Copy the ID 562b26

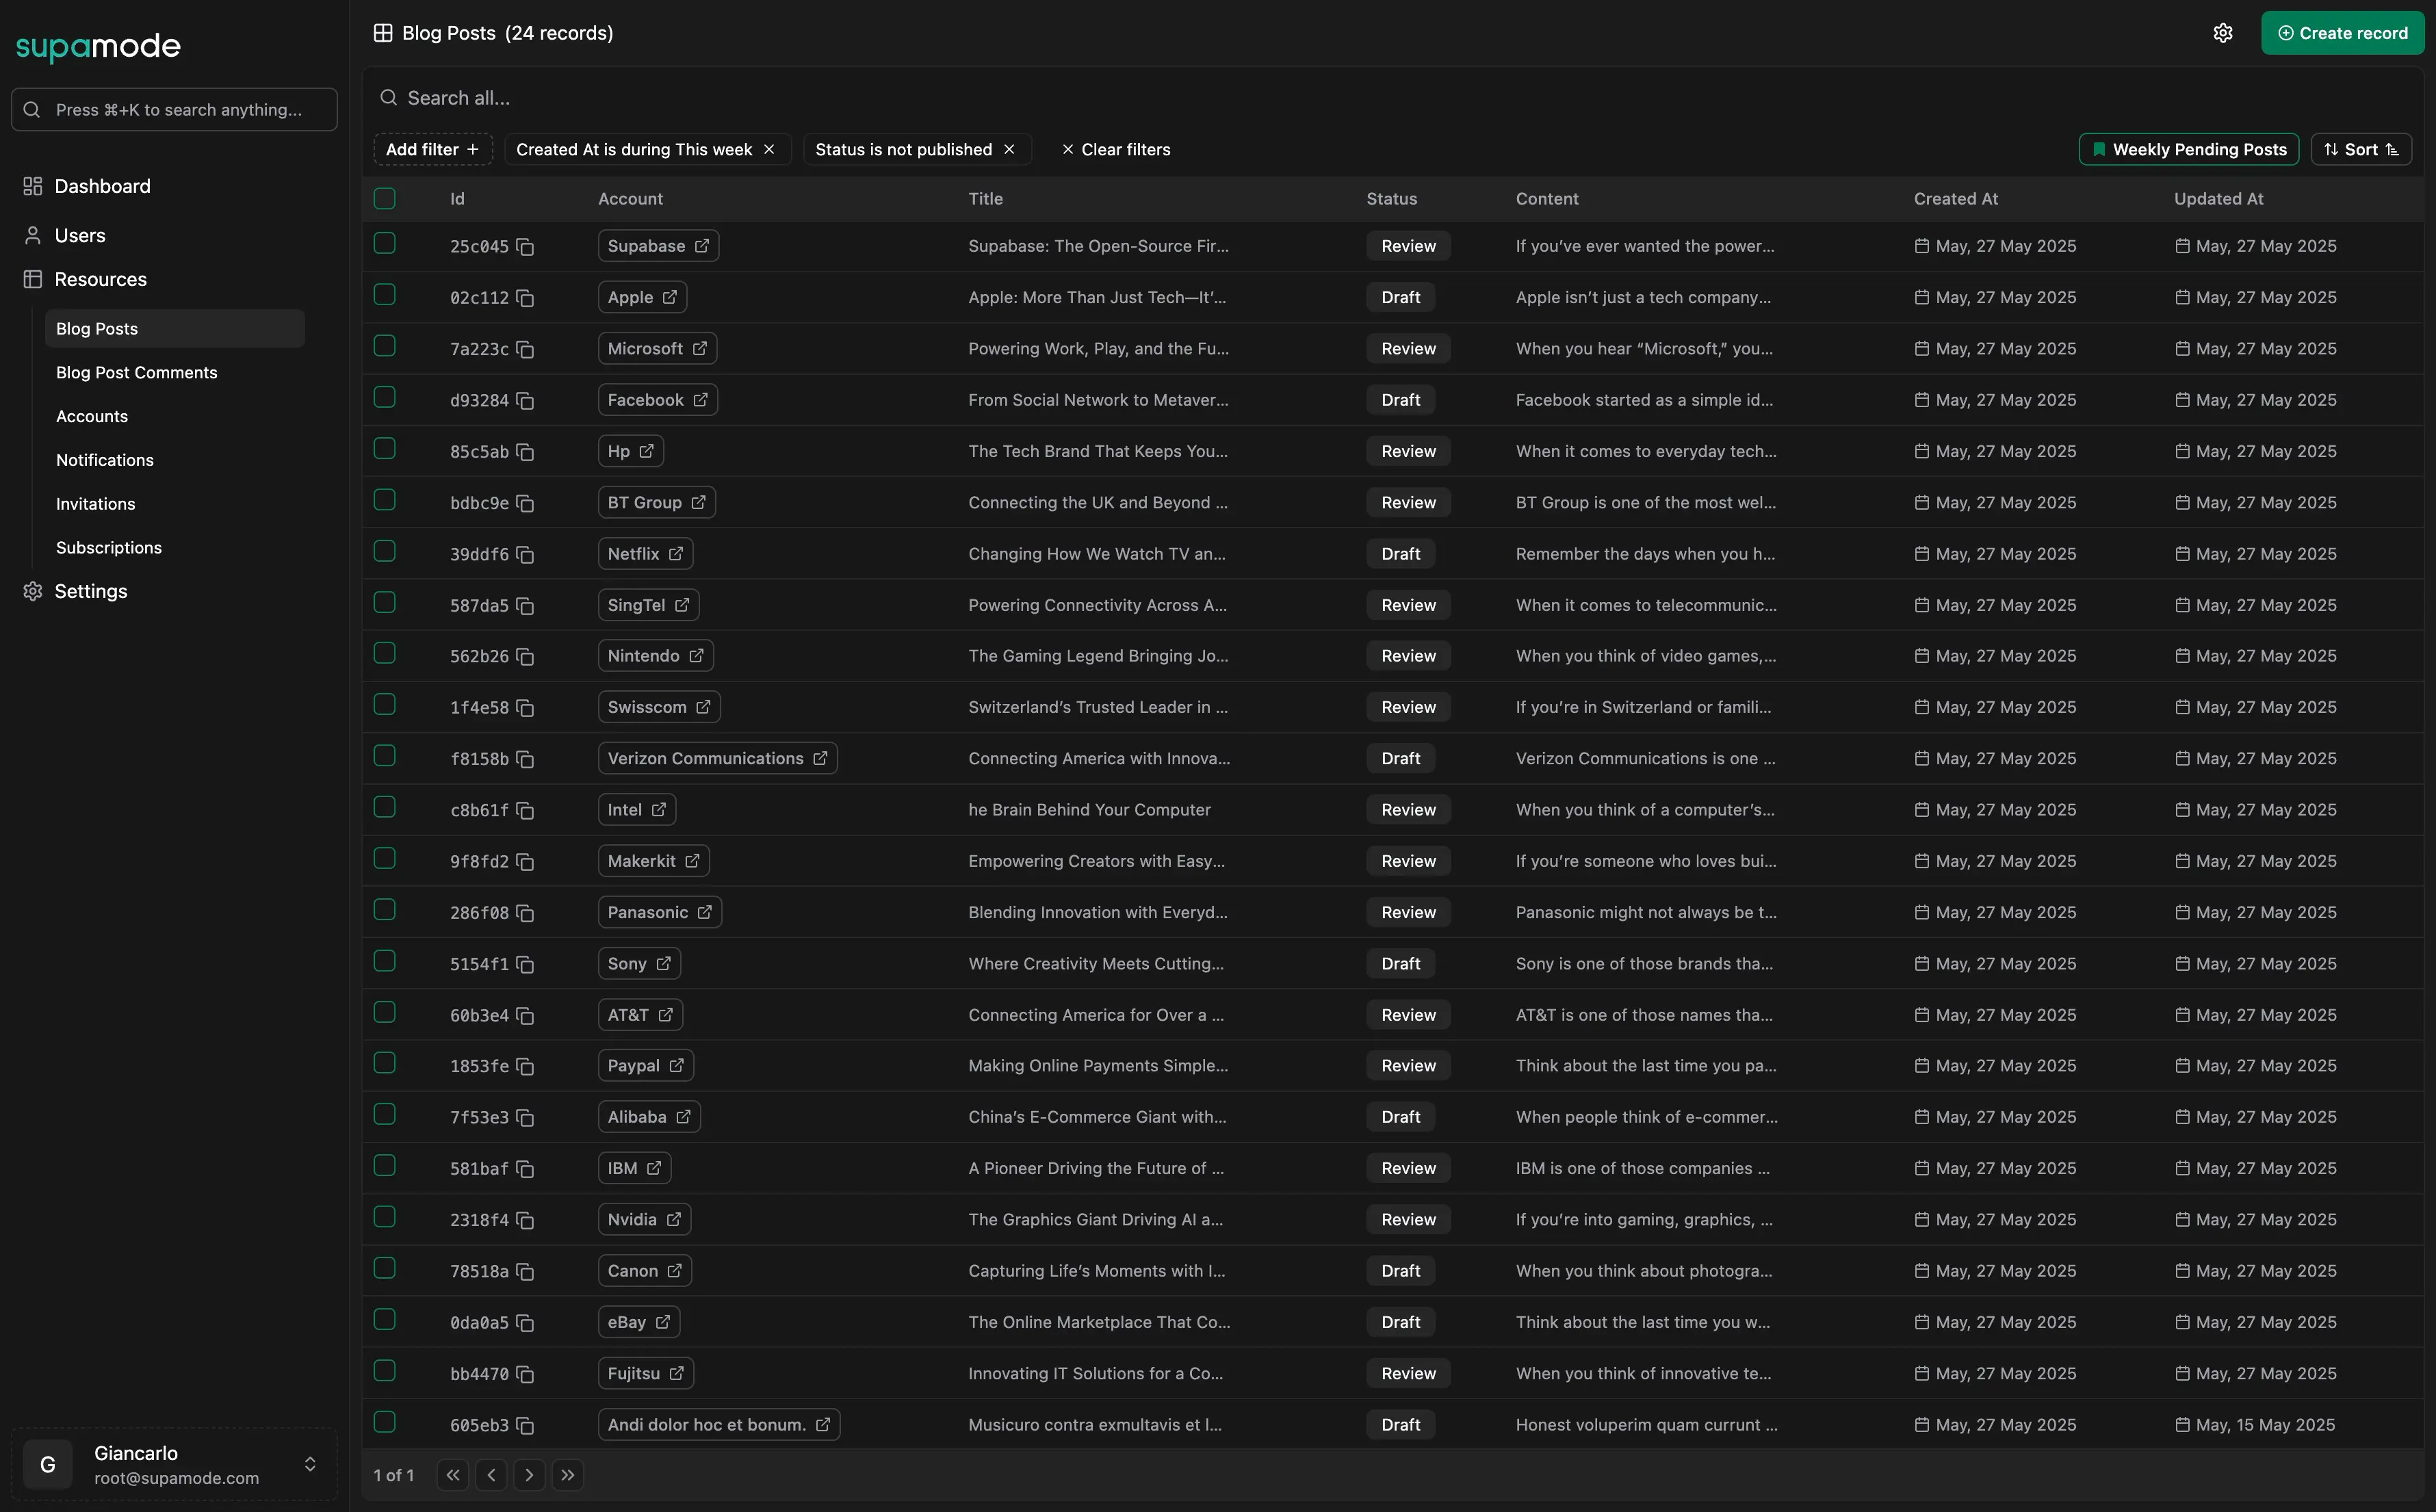pyautogui.click(x=525, y=657)
